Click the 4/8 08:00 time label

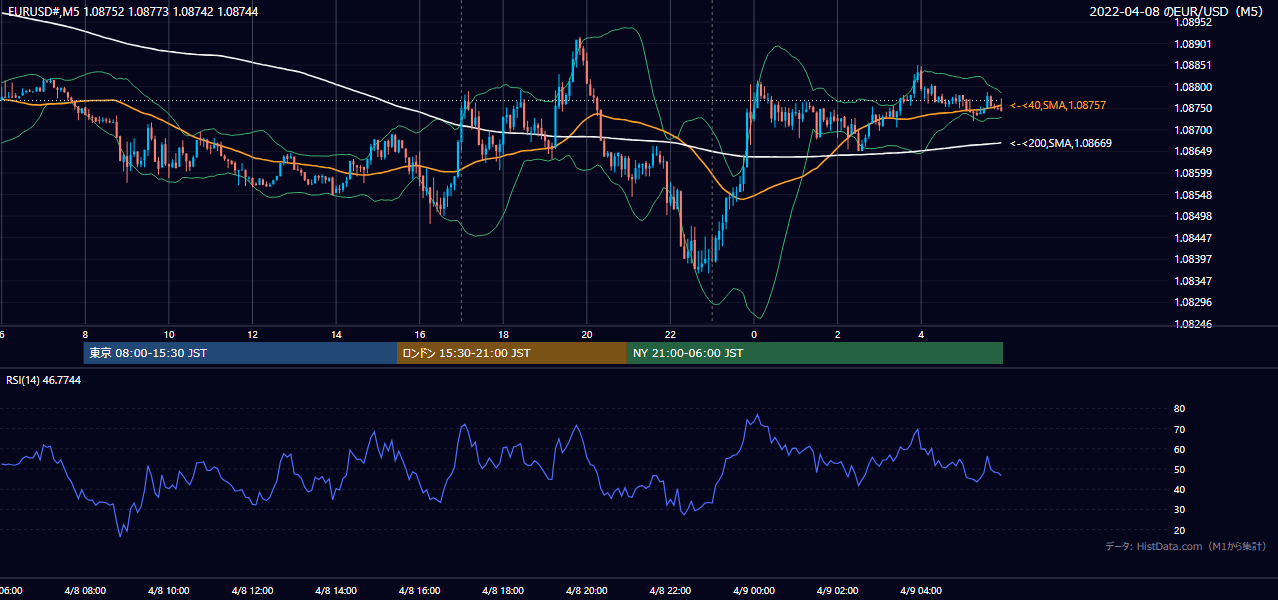84,590
